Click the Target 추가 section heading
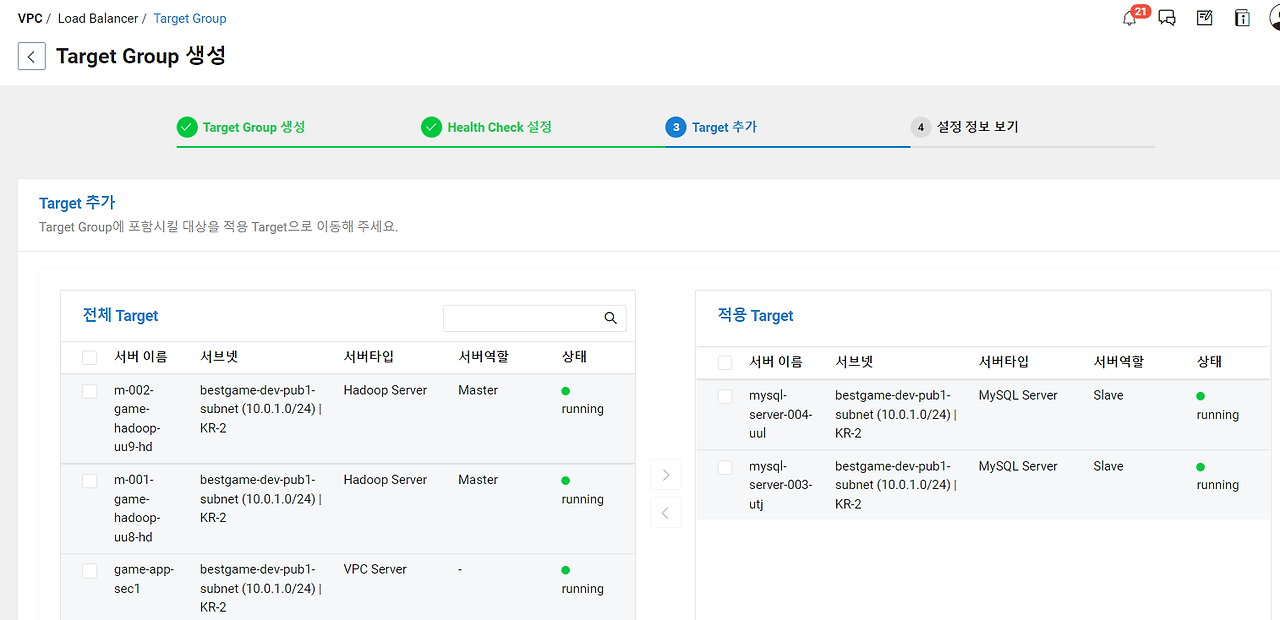 click(x=77, y=203)
